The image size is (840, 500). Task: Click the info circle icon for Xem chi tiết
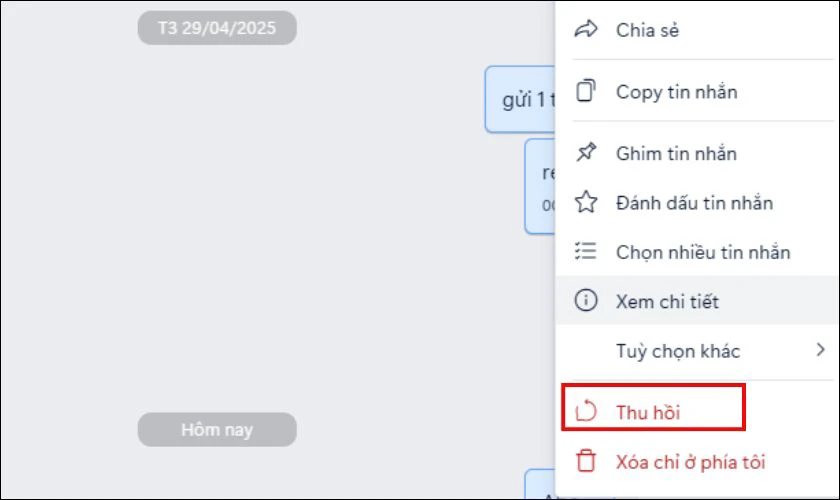(x=586, y=301)
